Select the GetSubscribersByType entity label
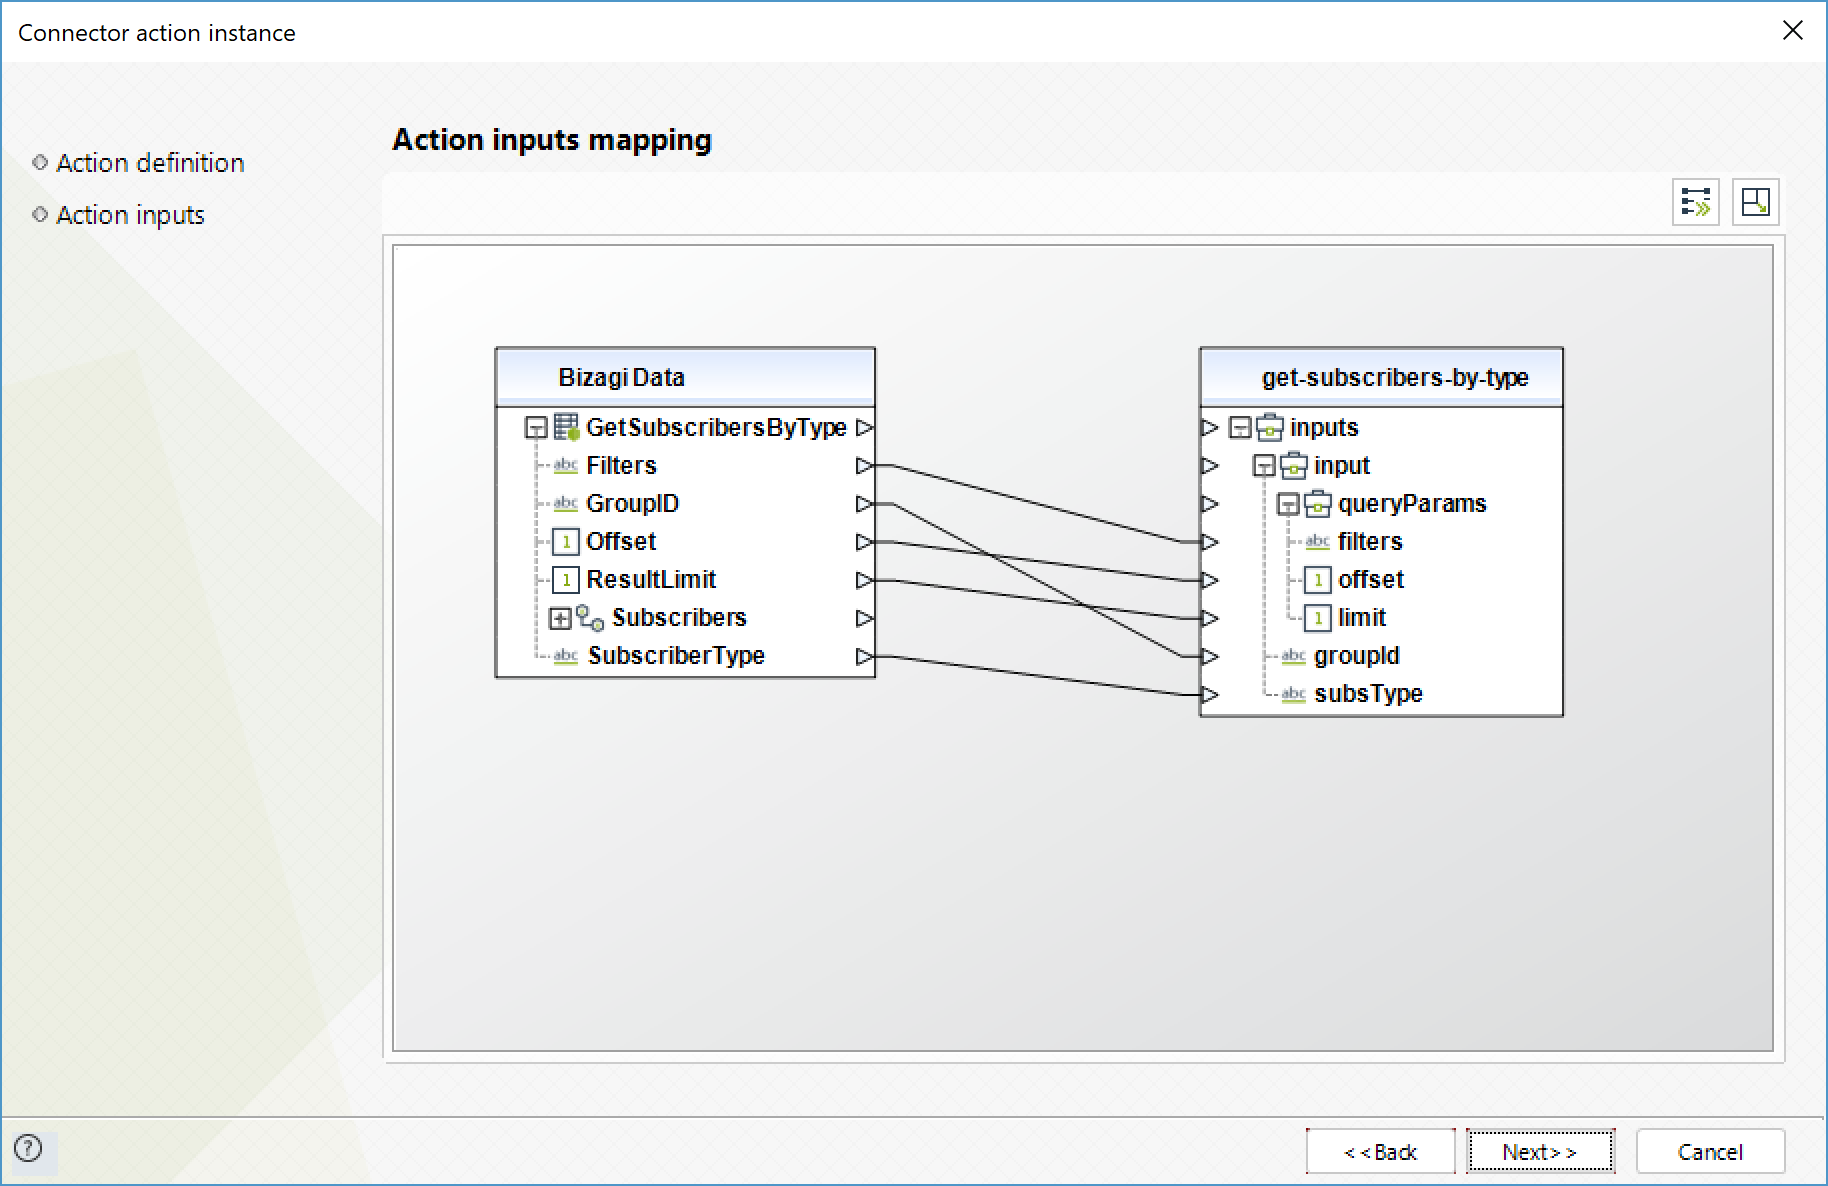This screenshot has height=1186, width=1828. pos(716,428)
